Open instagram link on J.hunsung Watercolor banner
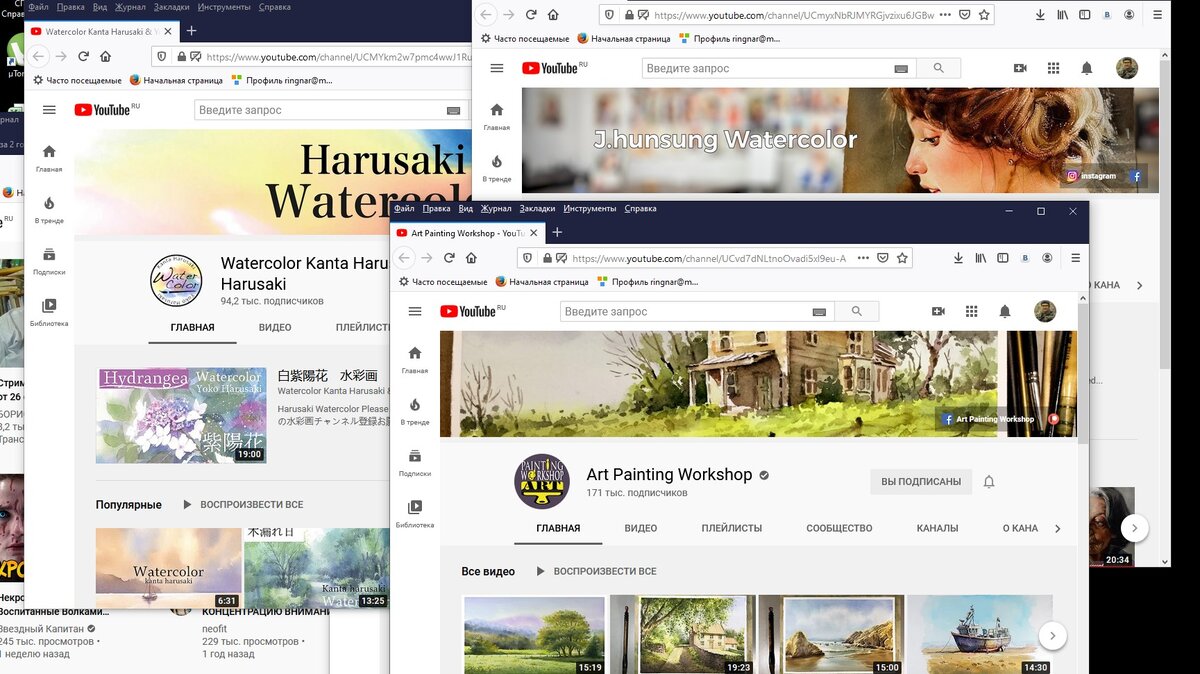The width and height of the screenshot is (1200, 674). (x=1091, y=176)
